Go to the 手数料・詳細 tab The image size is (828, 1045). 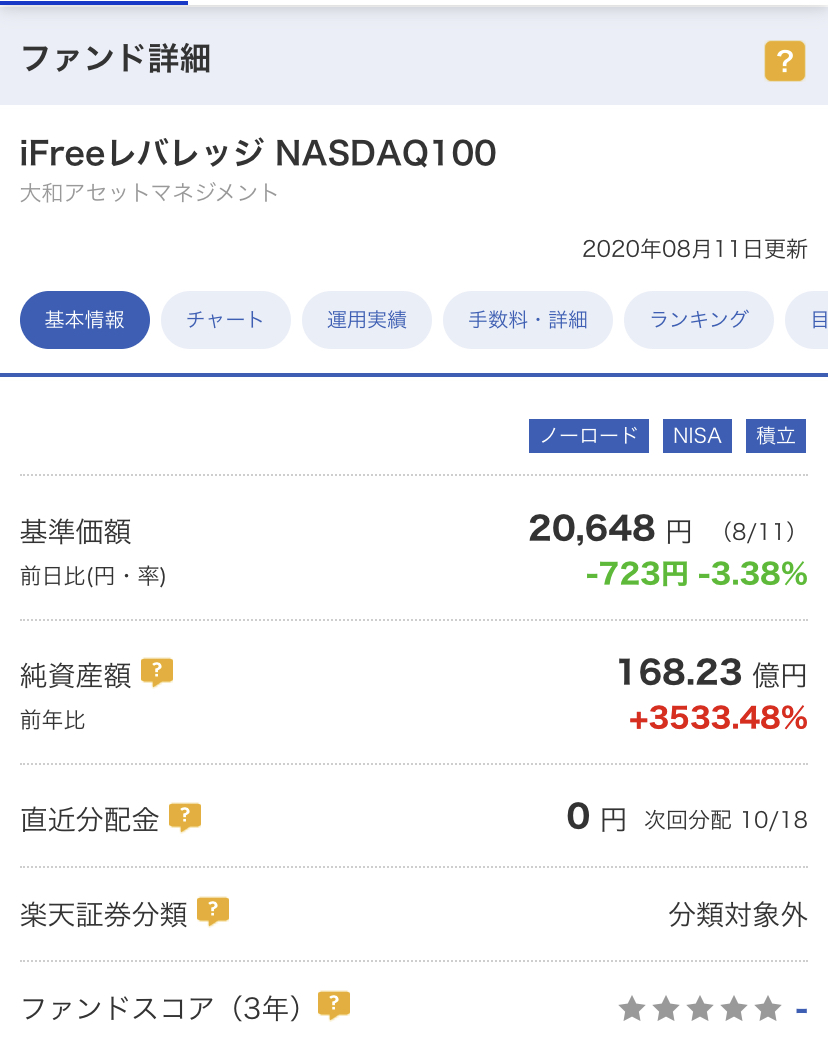pos(527,320)
